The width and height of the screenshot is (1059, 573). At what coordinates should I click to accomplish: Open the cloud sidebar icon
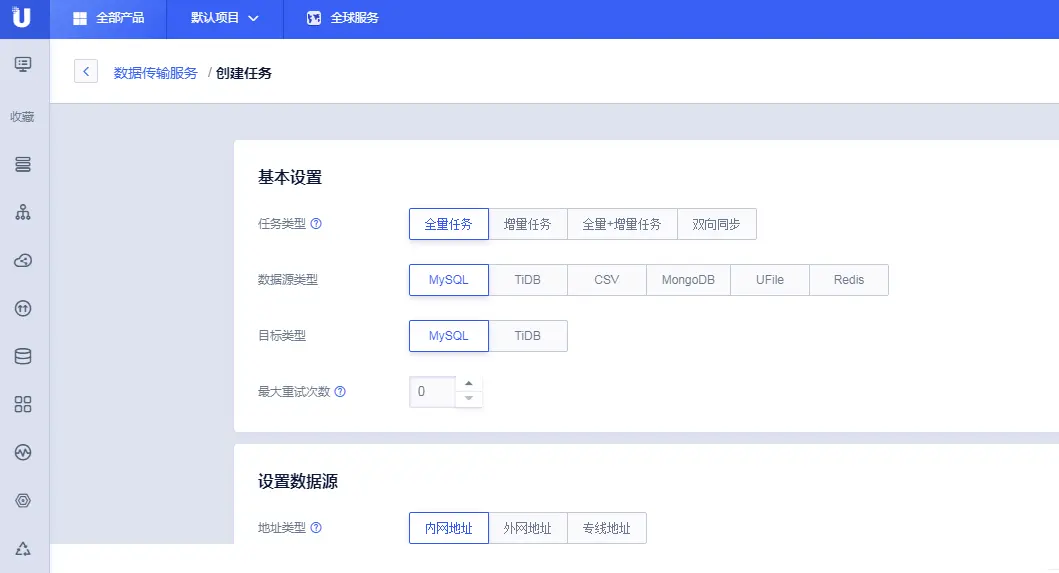pyautogui.click(x=23, y=261)
